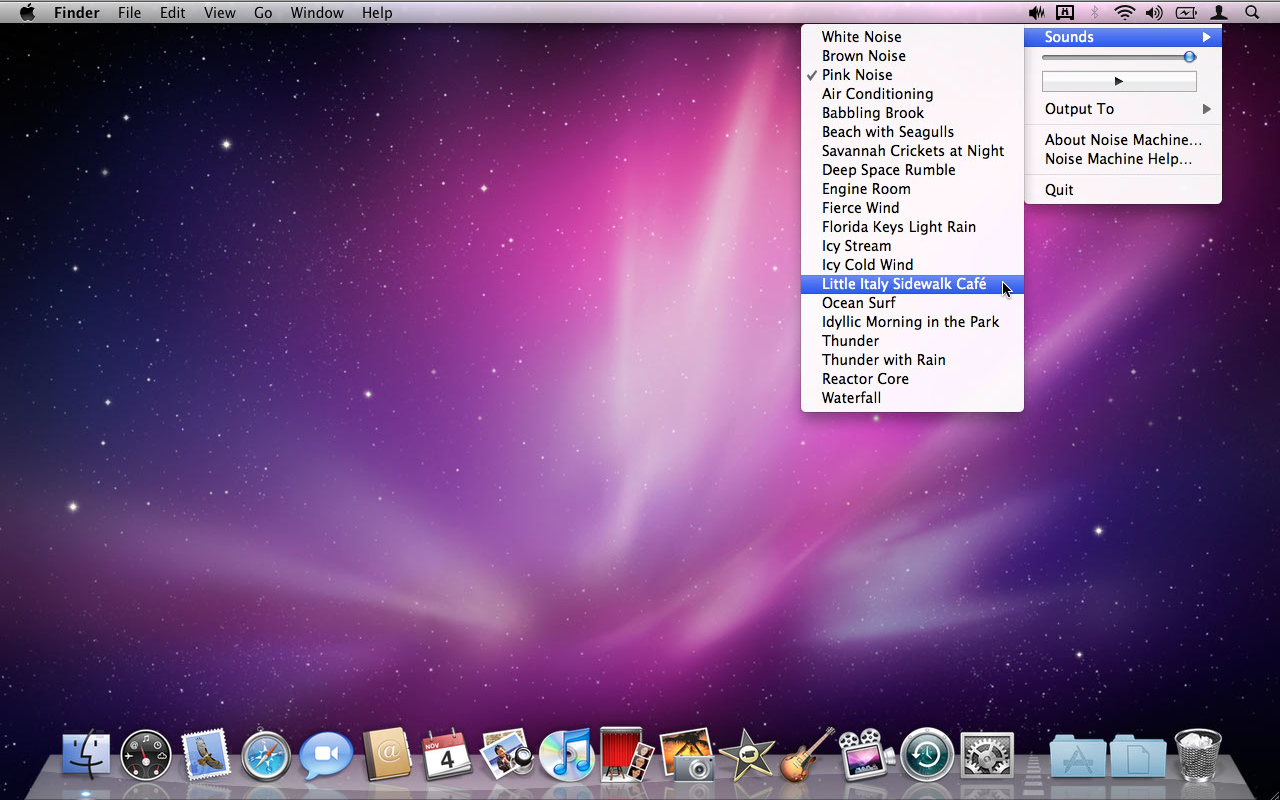Launch Finder from the Dock

pos(87,755)
